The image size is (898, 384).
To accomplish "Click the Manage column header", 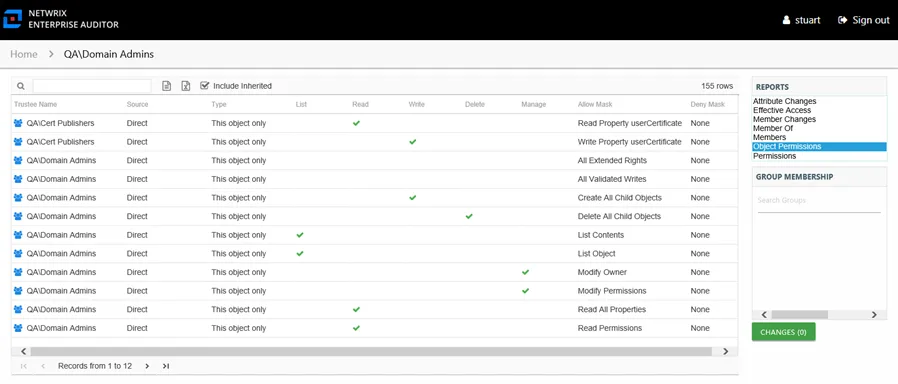I will 533,104.
